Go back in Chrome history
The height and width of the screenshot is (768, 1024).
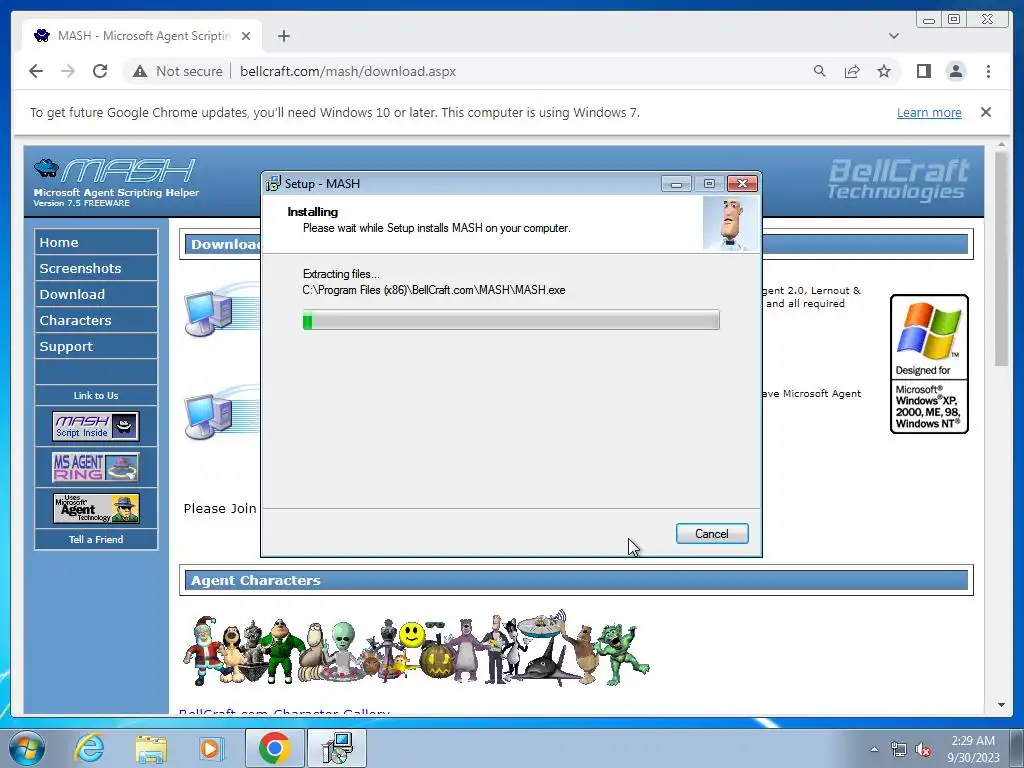pos(36,71)
